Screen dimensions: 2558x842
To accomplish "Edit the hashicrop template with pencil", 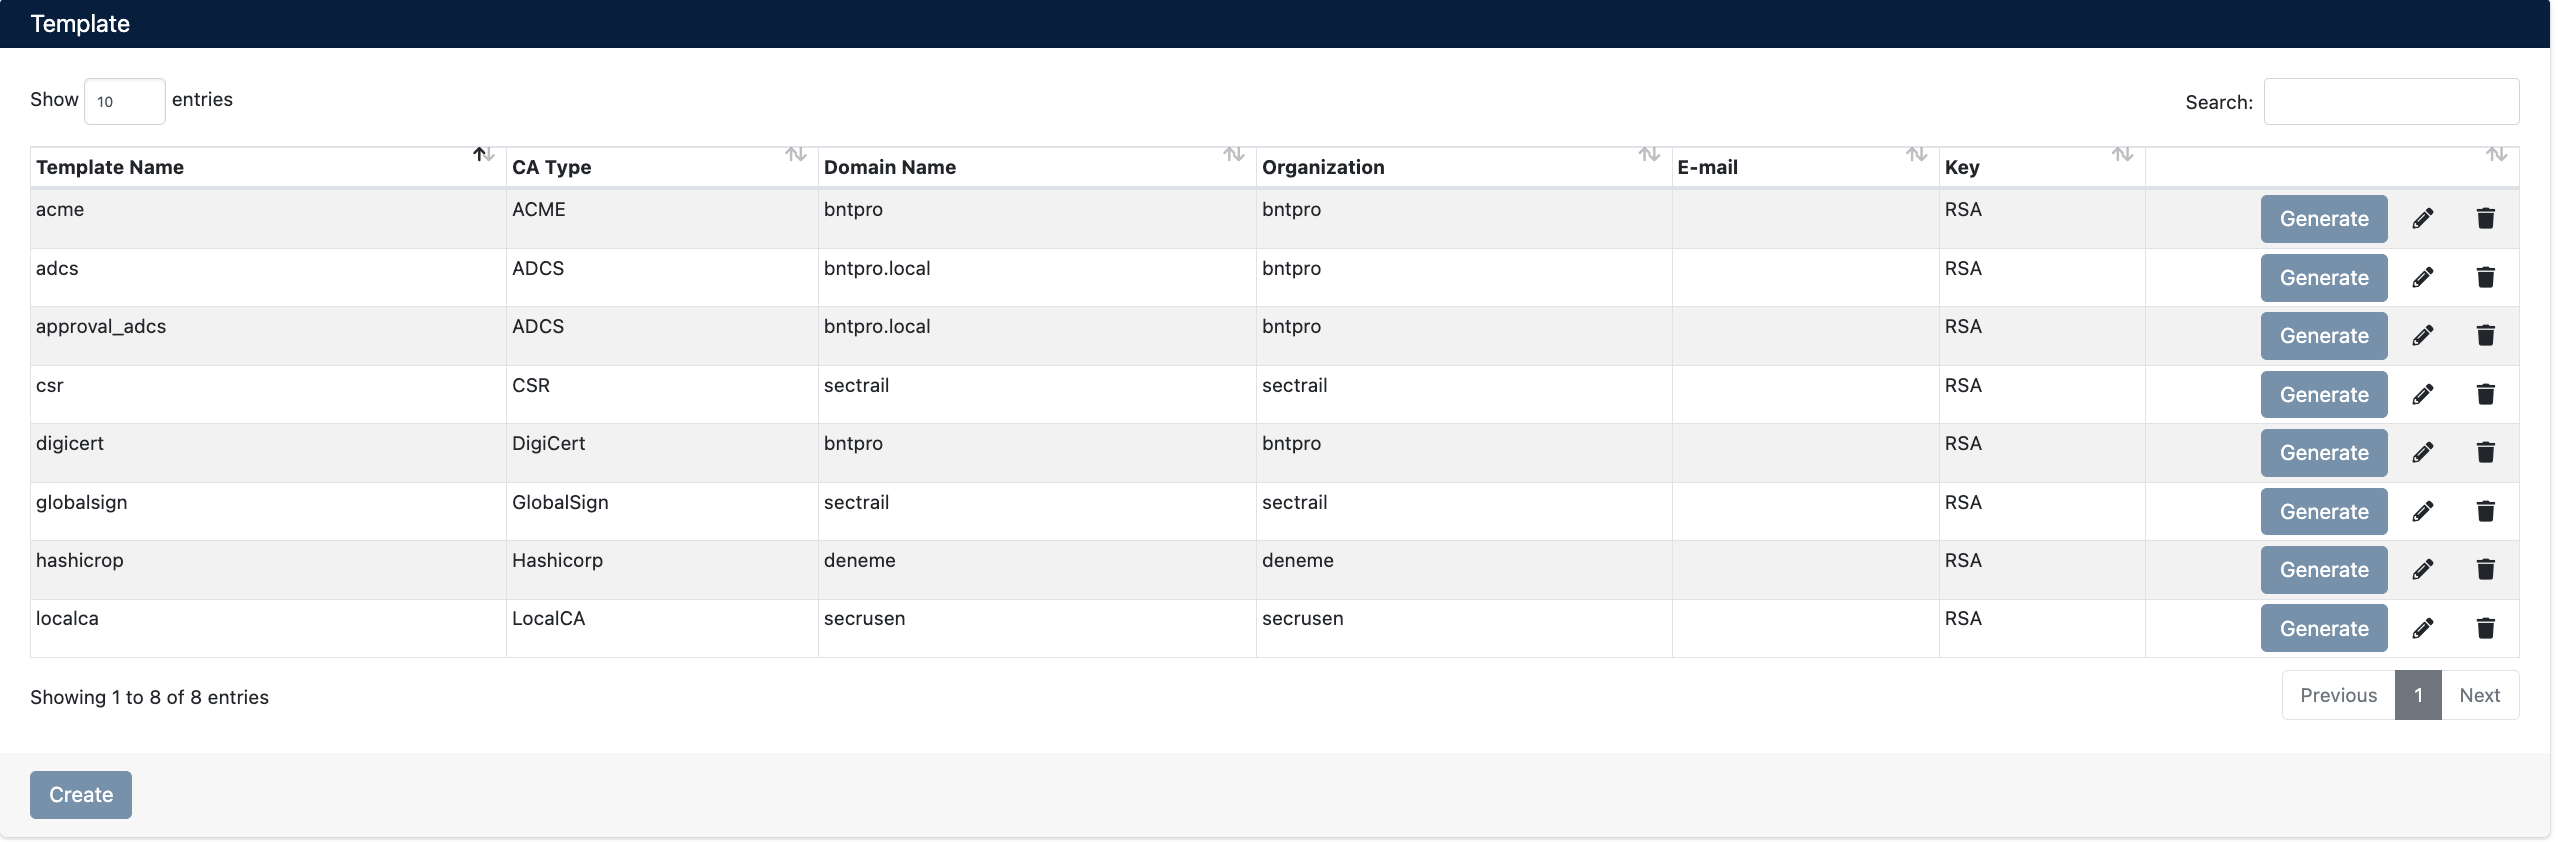I will click(x=2422, y=570).
